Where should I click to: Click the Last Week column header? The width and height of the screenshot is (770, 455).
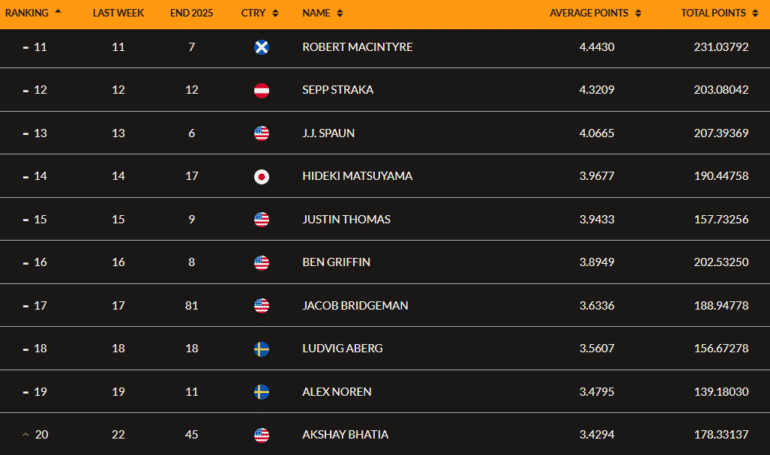[117, 13]
